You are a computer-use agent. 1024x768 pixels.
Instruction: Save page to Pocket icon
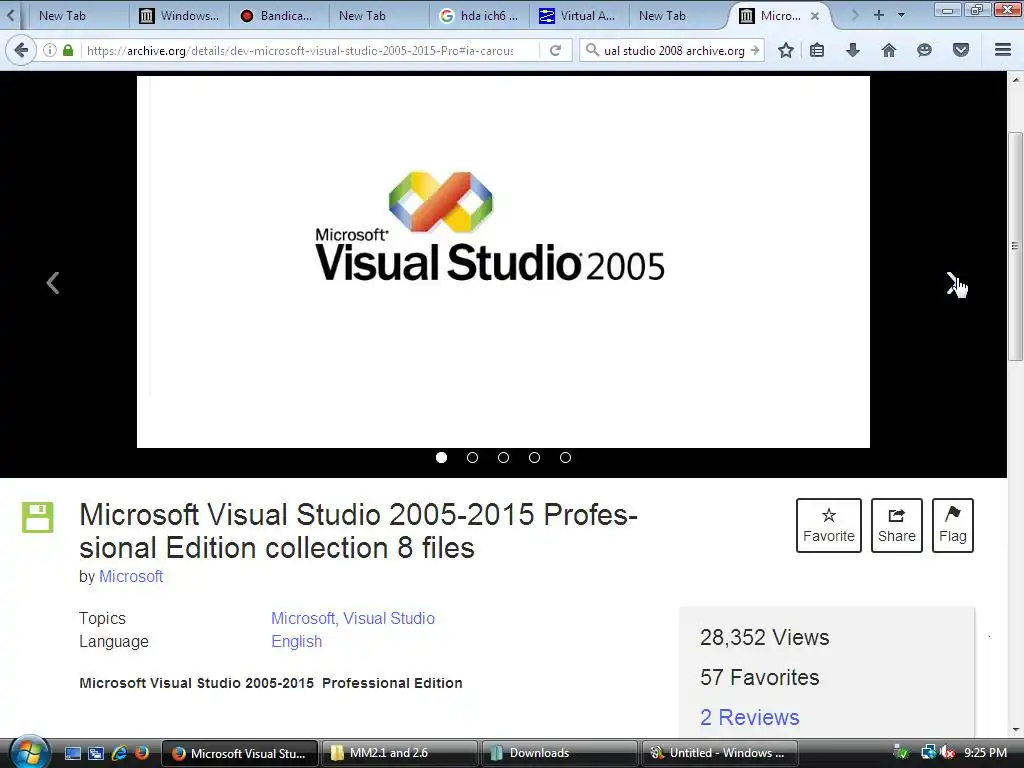961,50
